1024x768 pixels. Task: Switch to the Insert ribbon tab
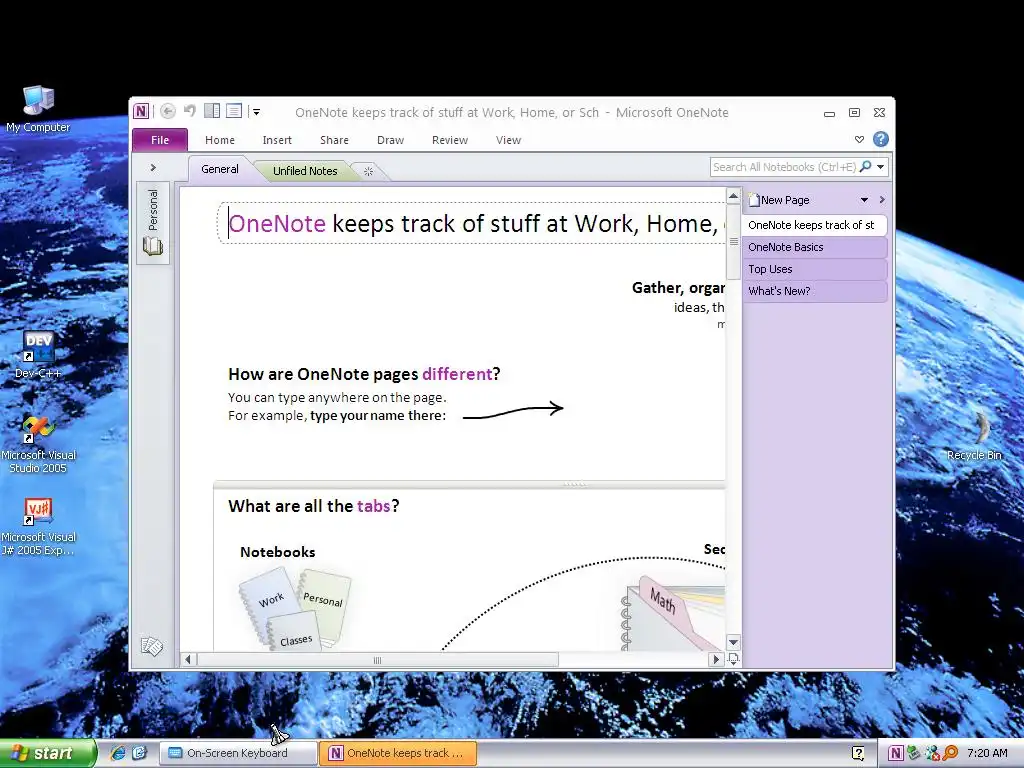(x=277, y=140)
